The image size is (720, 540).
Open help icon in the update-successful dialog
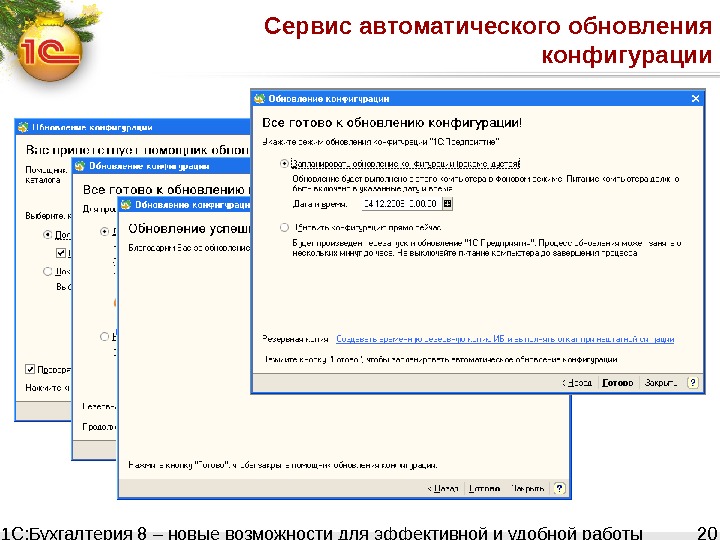coord(559,489)
